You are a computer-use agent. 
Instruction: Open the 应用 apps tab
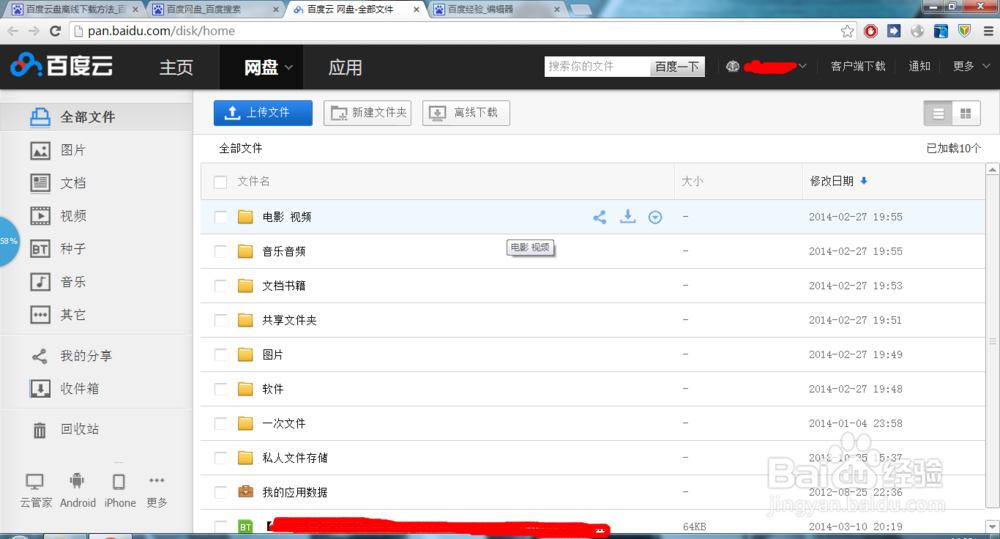[x=345, y=67]
